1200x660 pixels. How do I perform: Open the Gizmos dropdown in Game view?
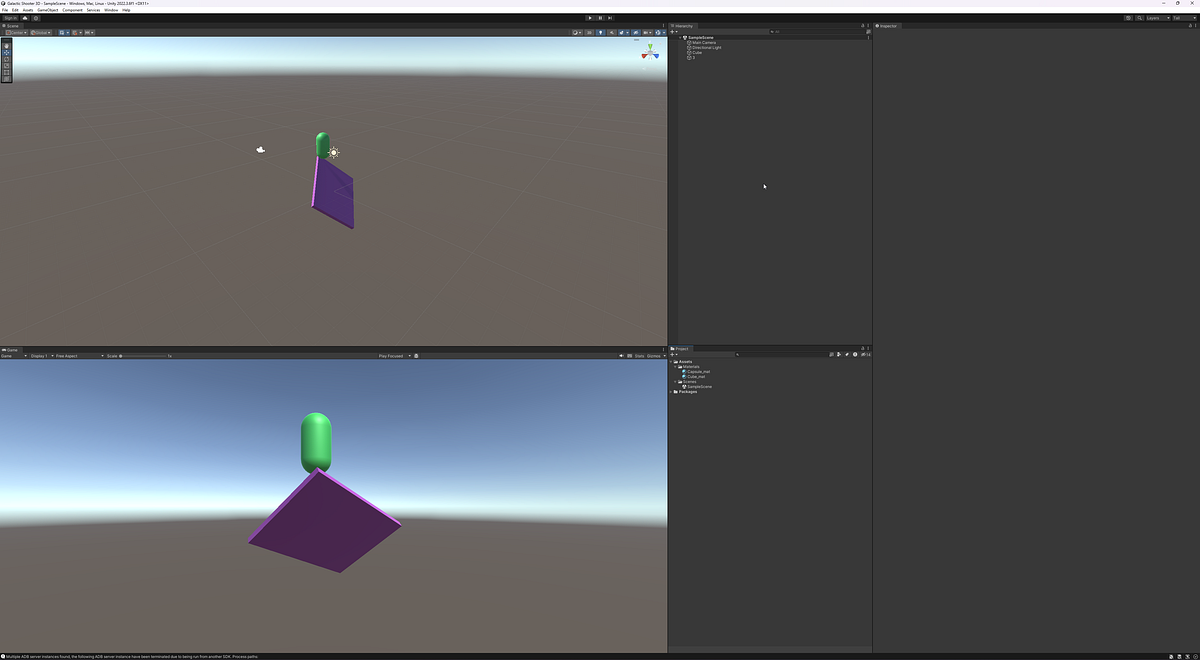coord(654,355)
